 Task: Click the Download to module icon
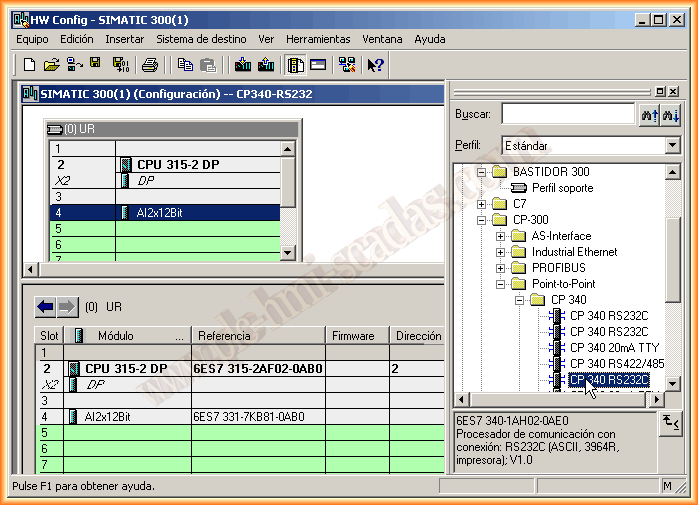click(242, 65)
